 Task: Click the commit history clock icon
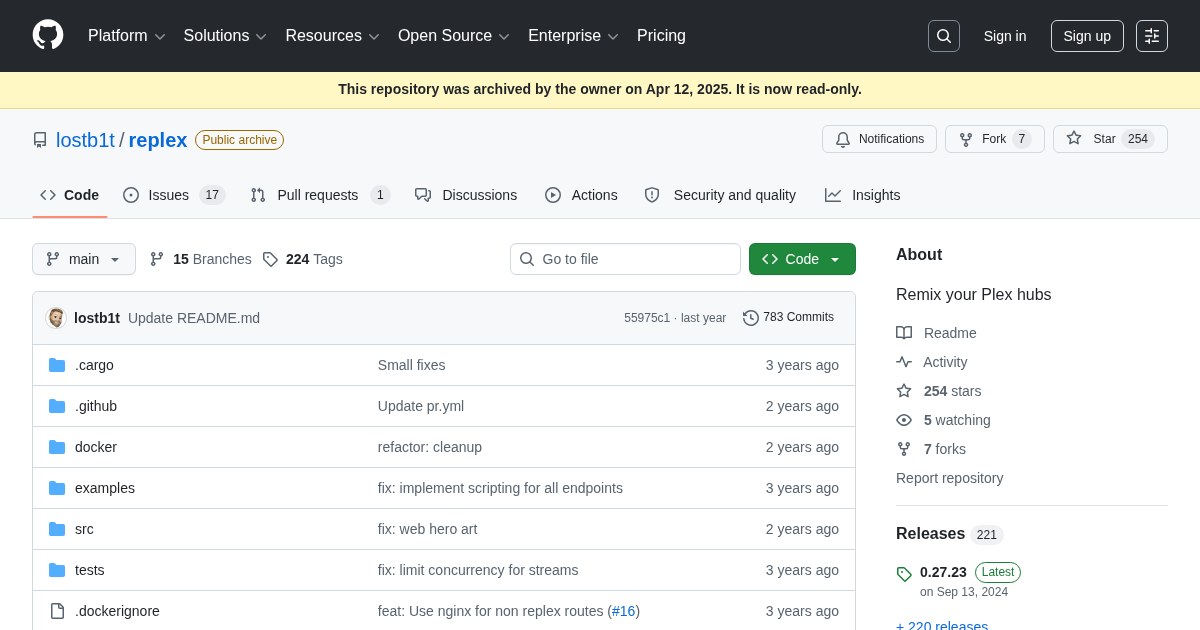click(x=751, y=318)
